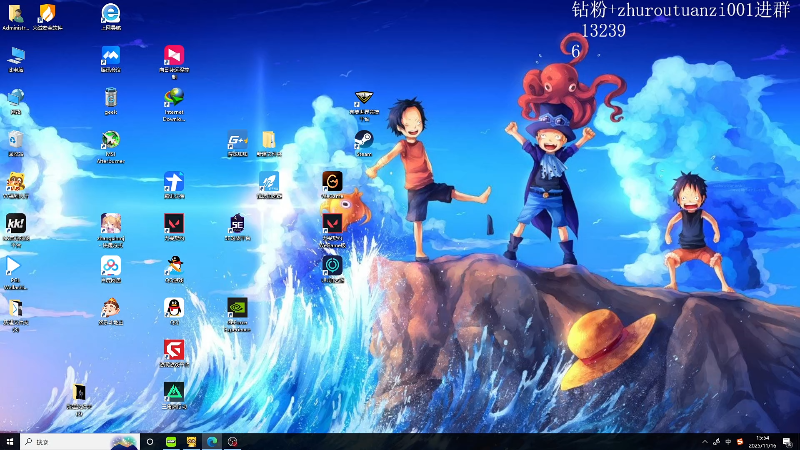The width and height of the screenshot is (800, 450).
Task: Toggle the Chinese input mode indicator
Action: click(728, 442)
